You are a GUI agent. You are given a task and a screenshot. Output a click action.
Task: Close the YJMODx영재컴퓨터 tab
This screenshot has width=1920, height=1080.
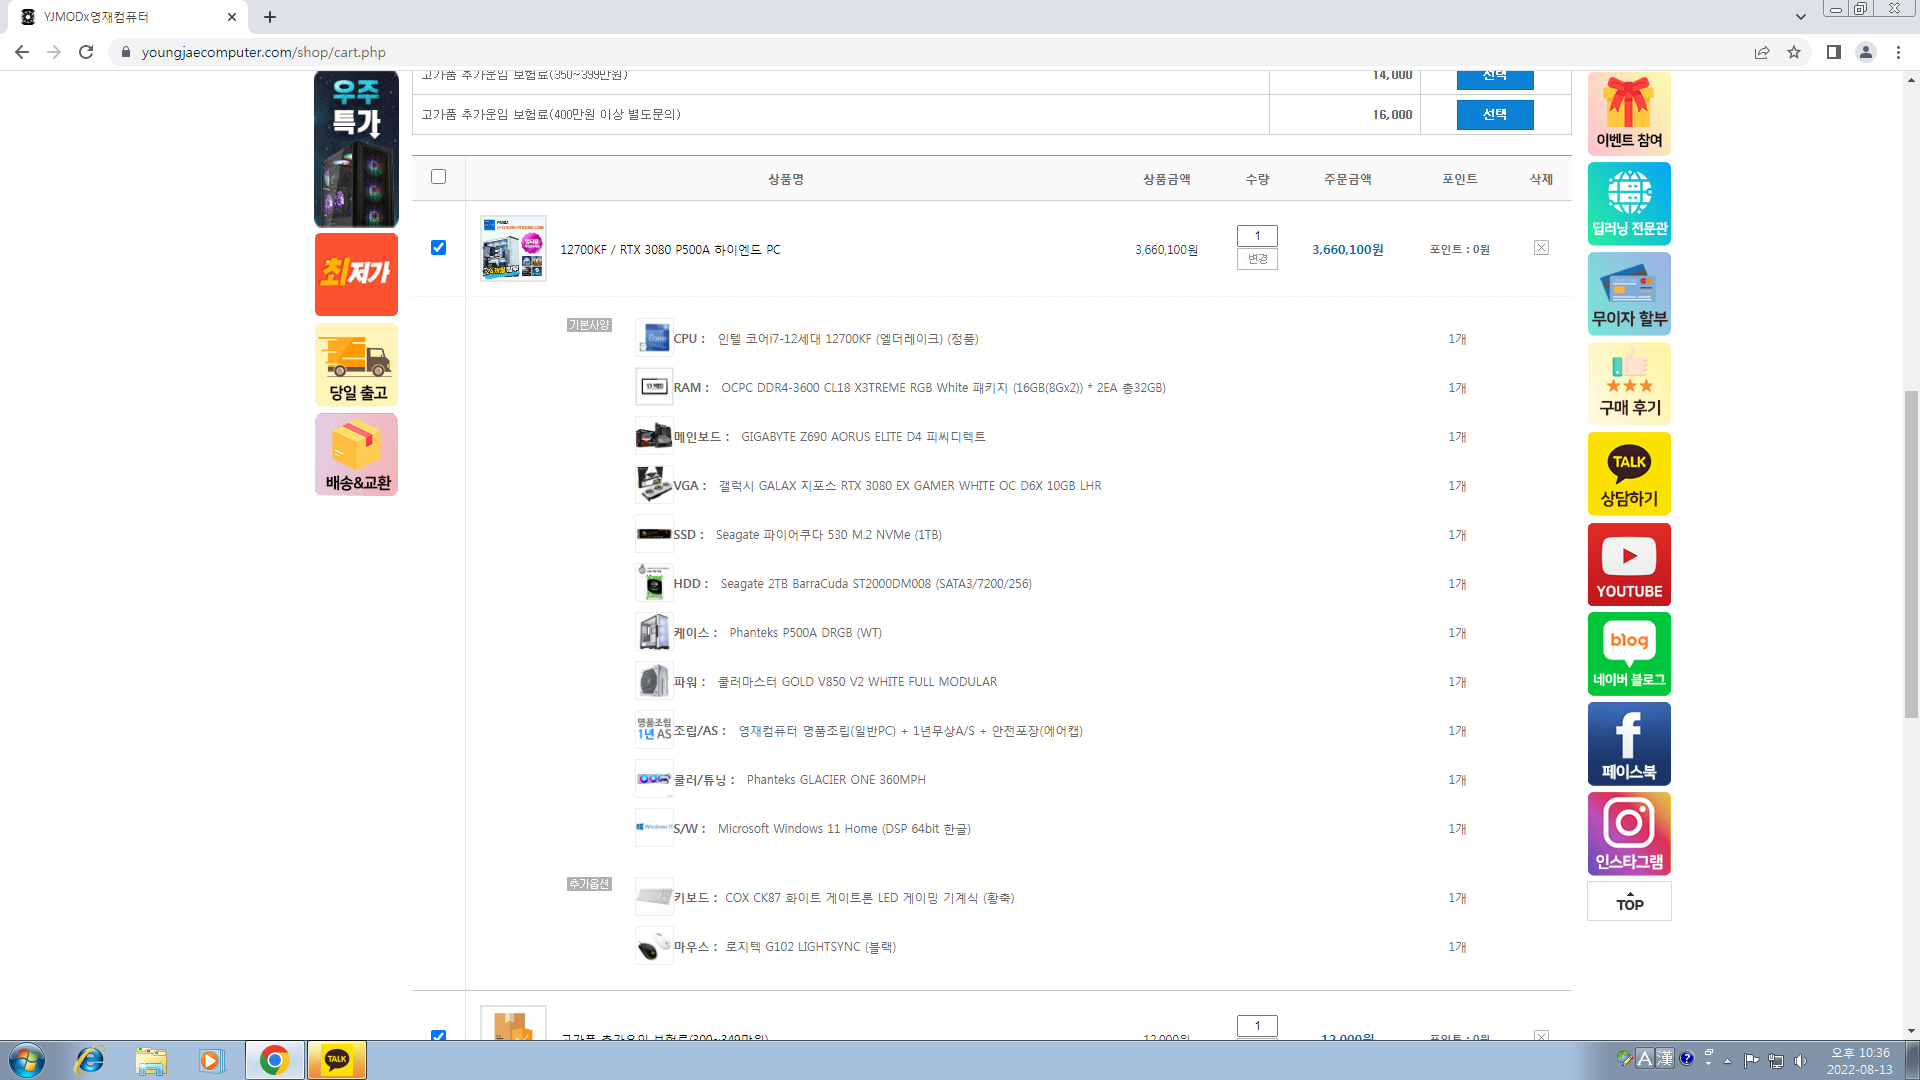coord(232,17)
